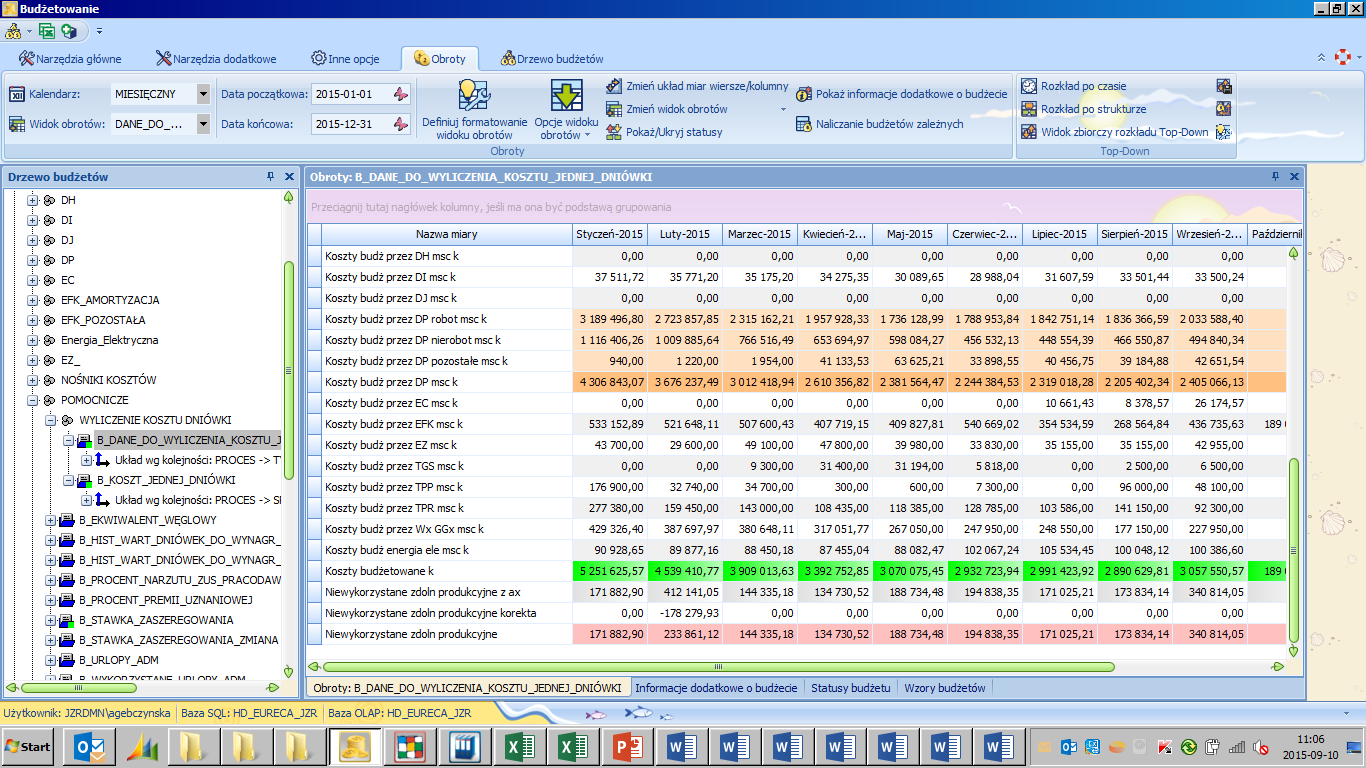
Task: Click the grid horizontal scrollbar thumb
Action: pyautogui.click(x=719, y=666)
